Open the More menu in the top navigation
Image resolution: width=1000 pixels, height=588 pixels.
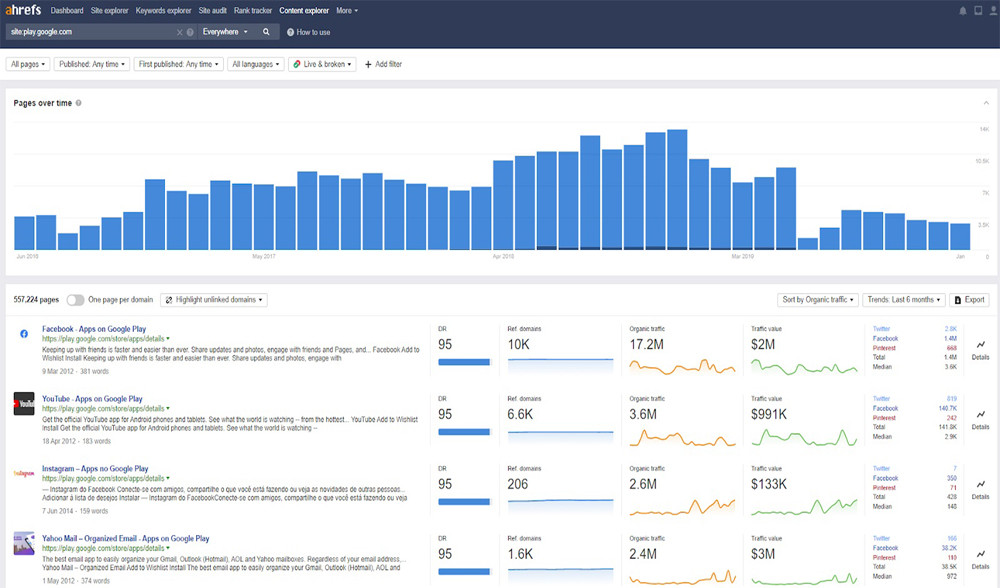tap(347, 11)
